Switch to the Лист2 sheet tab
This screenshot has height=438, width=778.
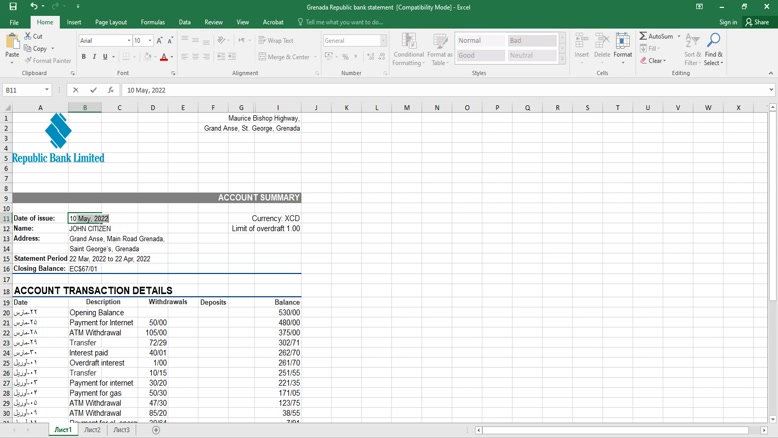(92, 430)
